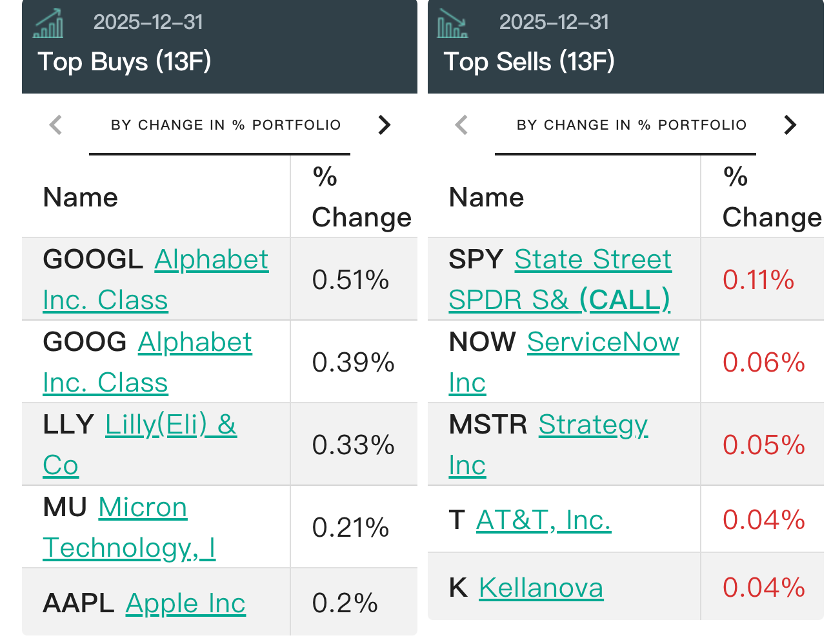This screenshot has height=640, width=832.
Task: Click the Top Sells declining chart icon
Action: click(x=453, y=23)
